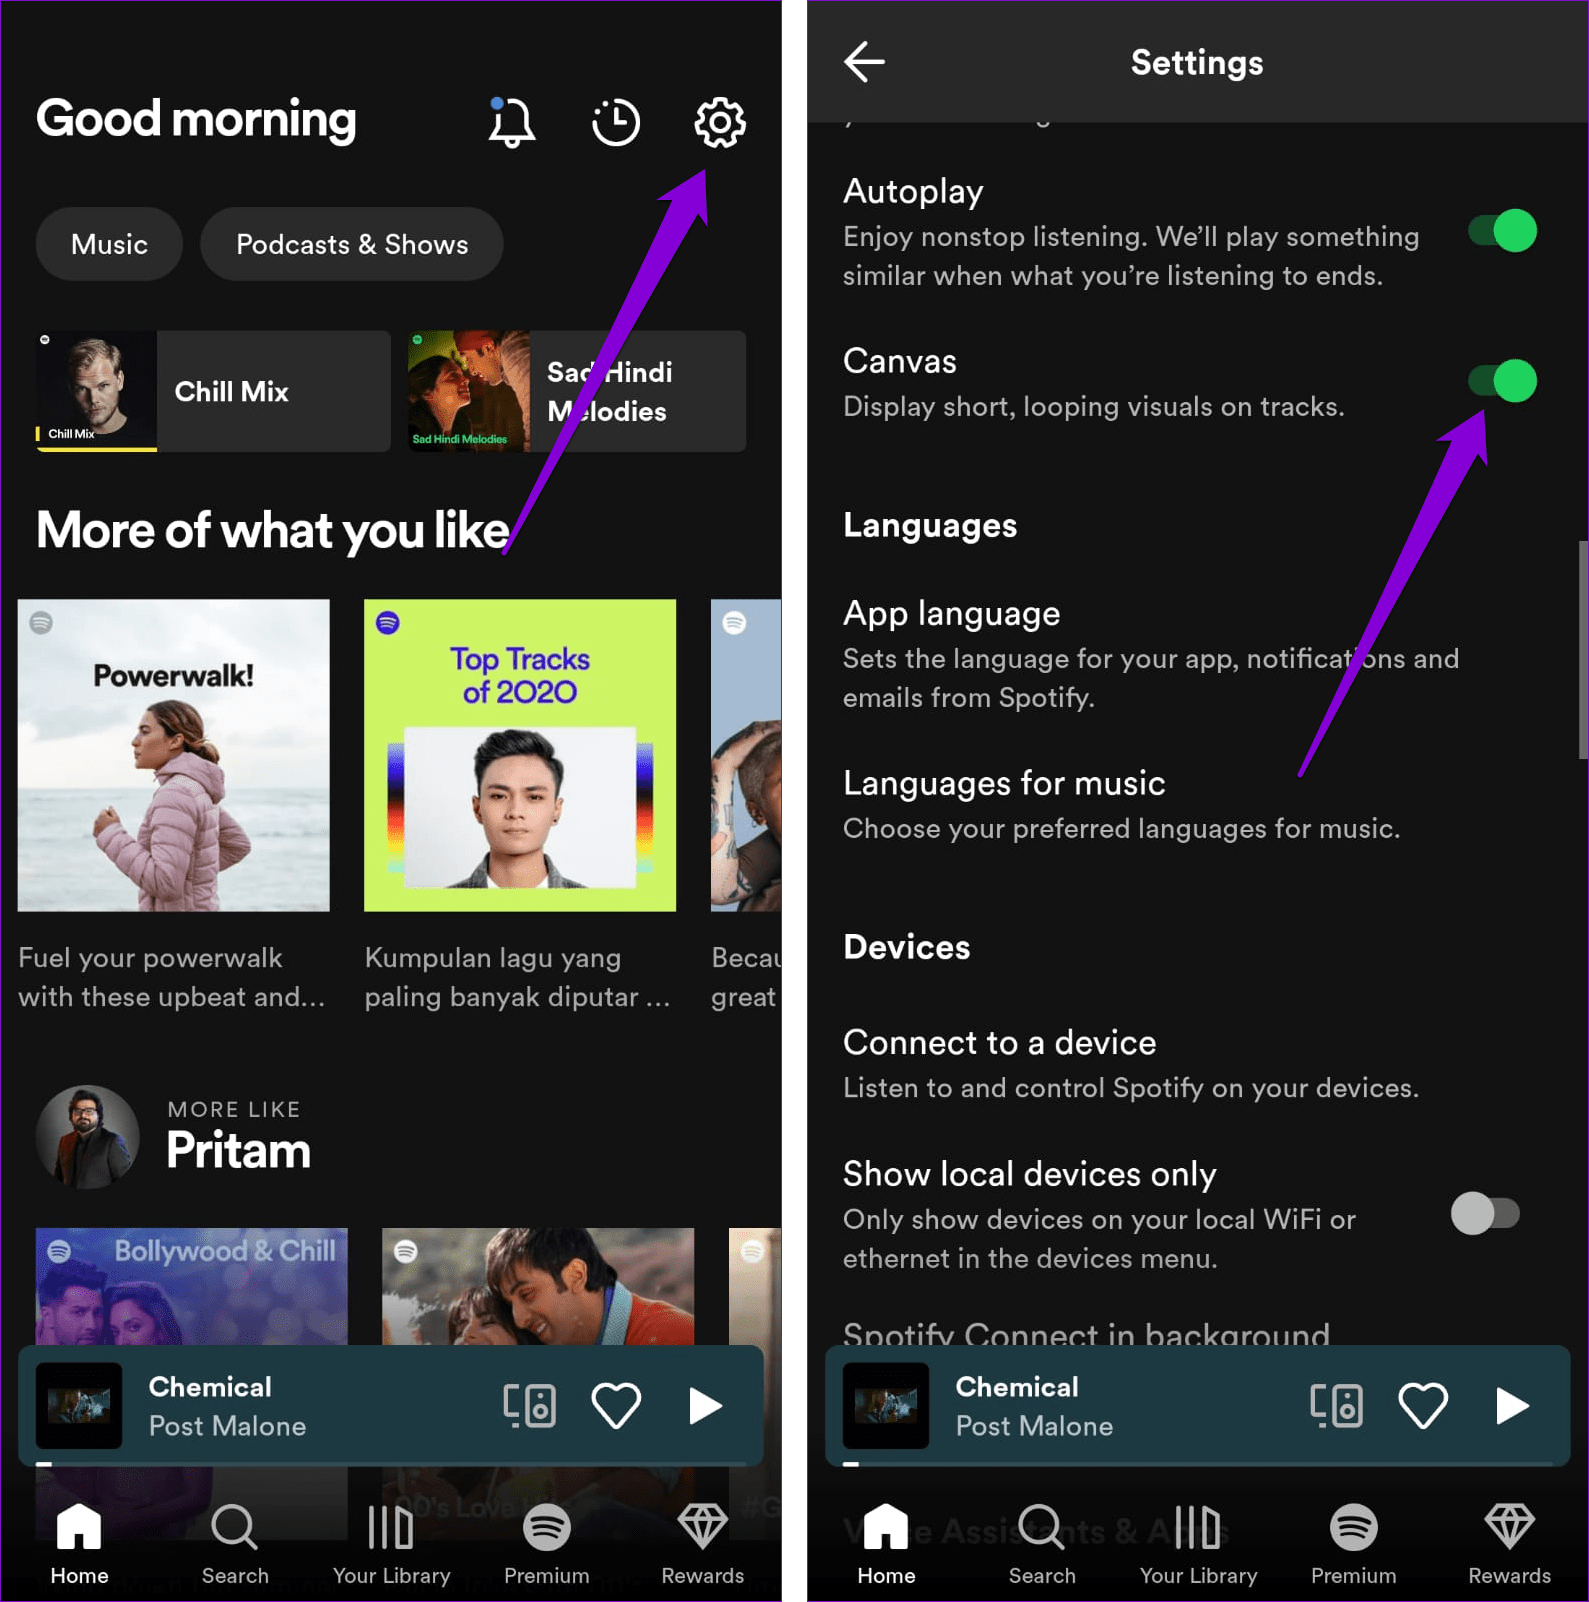The height and width of the screenshot is (1602, 1589).
Task: Disable the Canvas toggle
Action: pyautogui.click(x=1502, y=380)
